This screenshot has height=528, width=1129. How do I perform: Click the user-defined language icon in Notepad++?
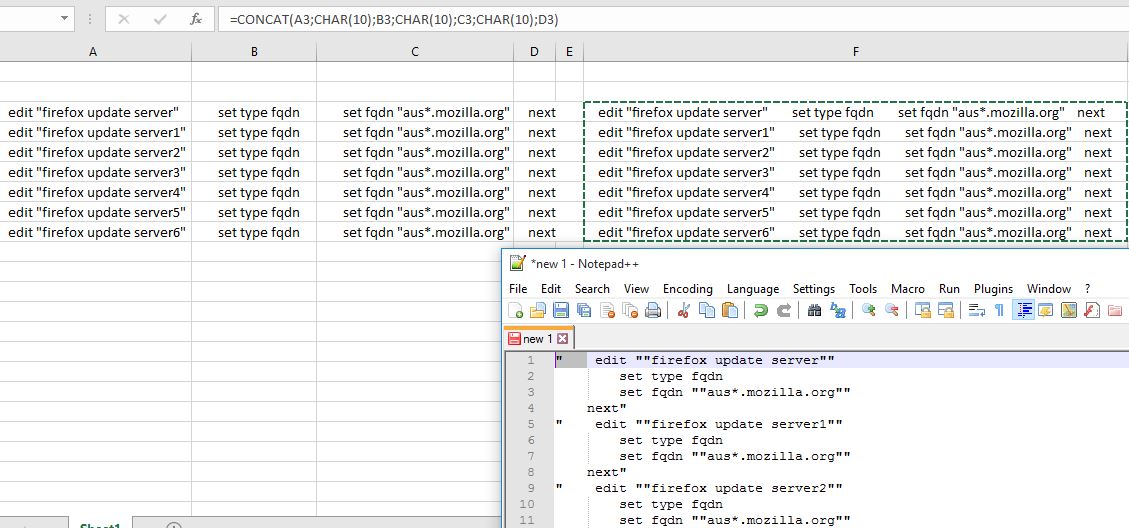point(1045,310)
